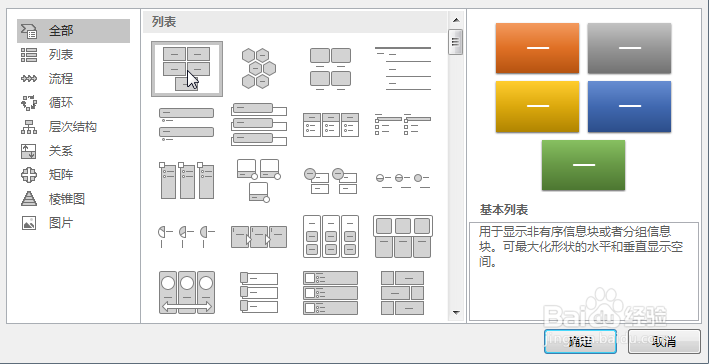
Task: Click the orange preview block
Action: coord(537,48)
